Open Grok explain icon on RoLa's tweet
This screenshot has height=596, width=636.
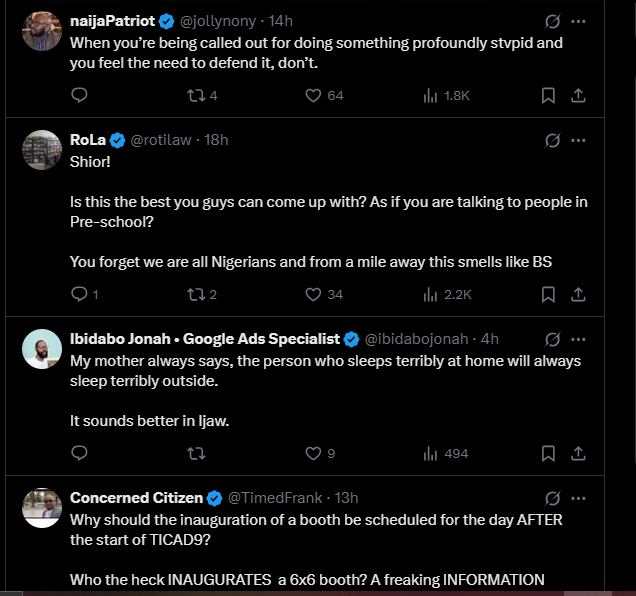(552, 140)
